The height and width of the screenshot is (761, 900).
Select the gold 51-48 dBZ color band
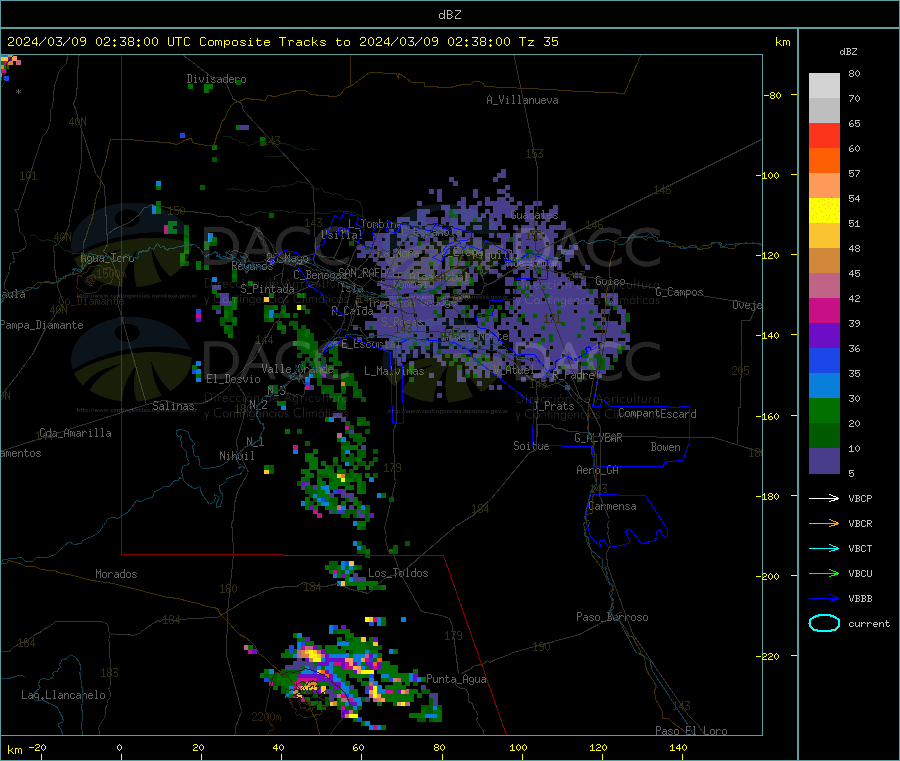point(824,235)
